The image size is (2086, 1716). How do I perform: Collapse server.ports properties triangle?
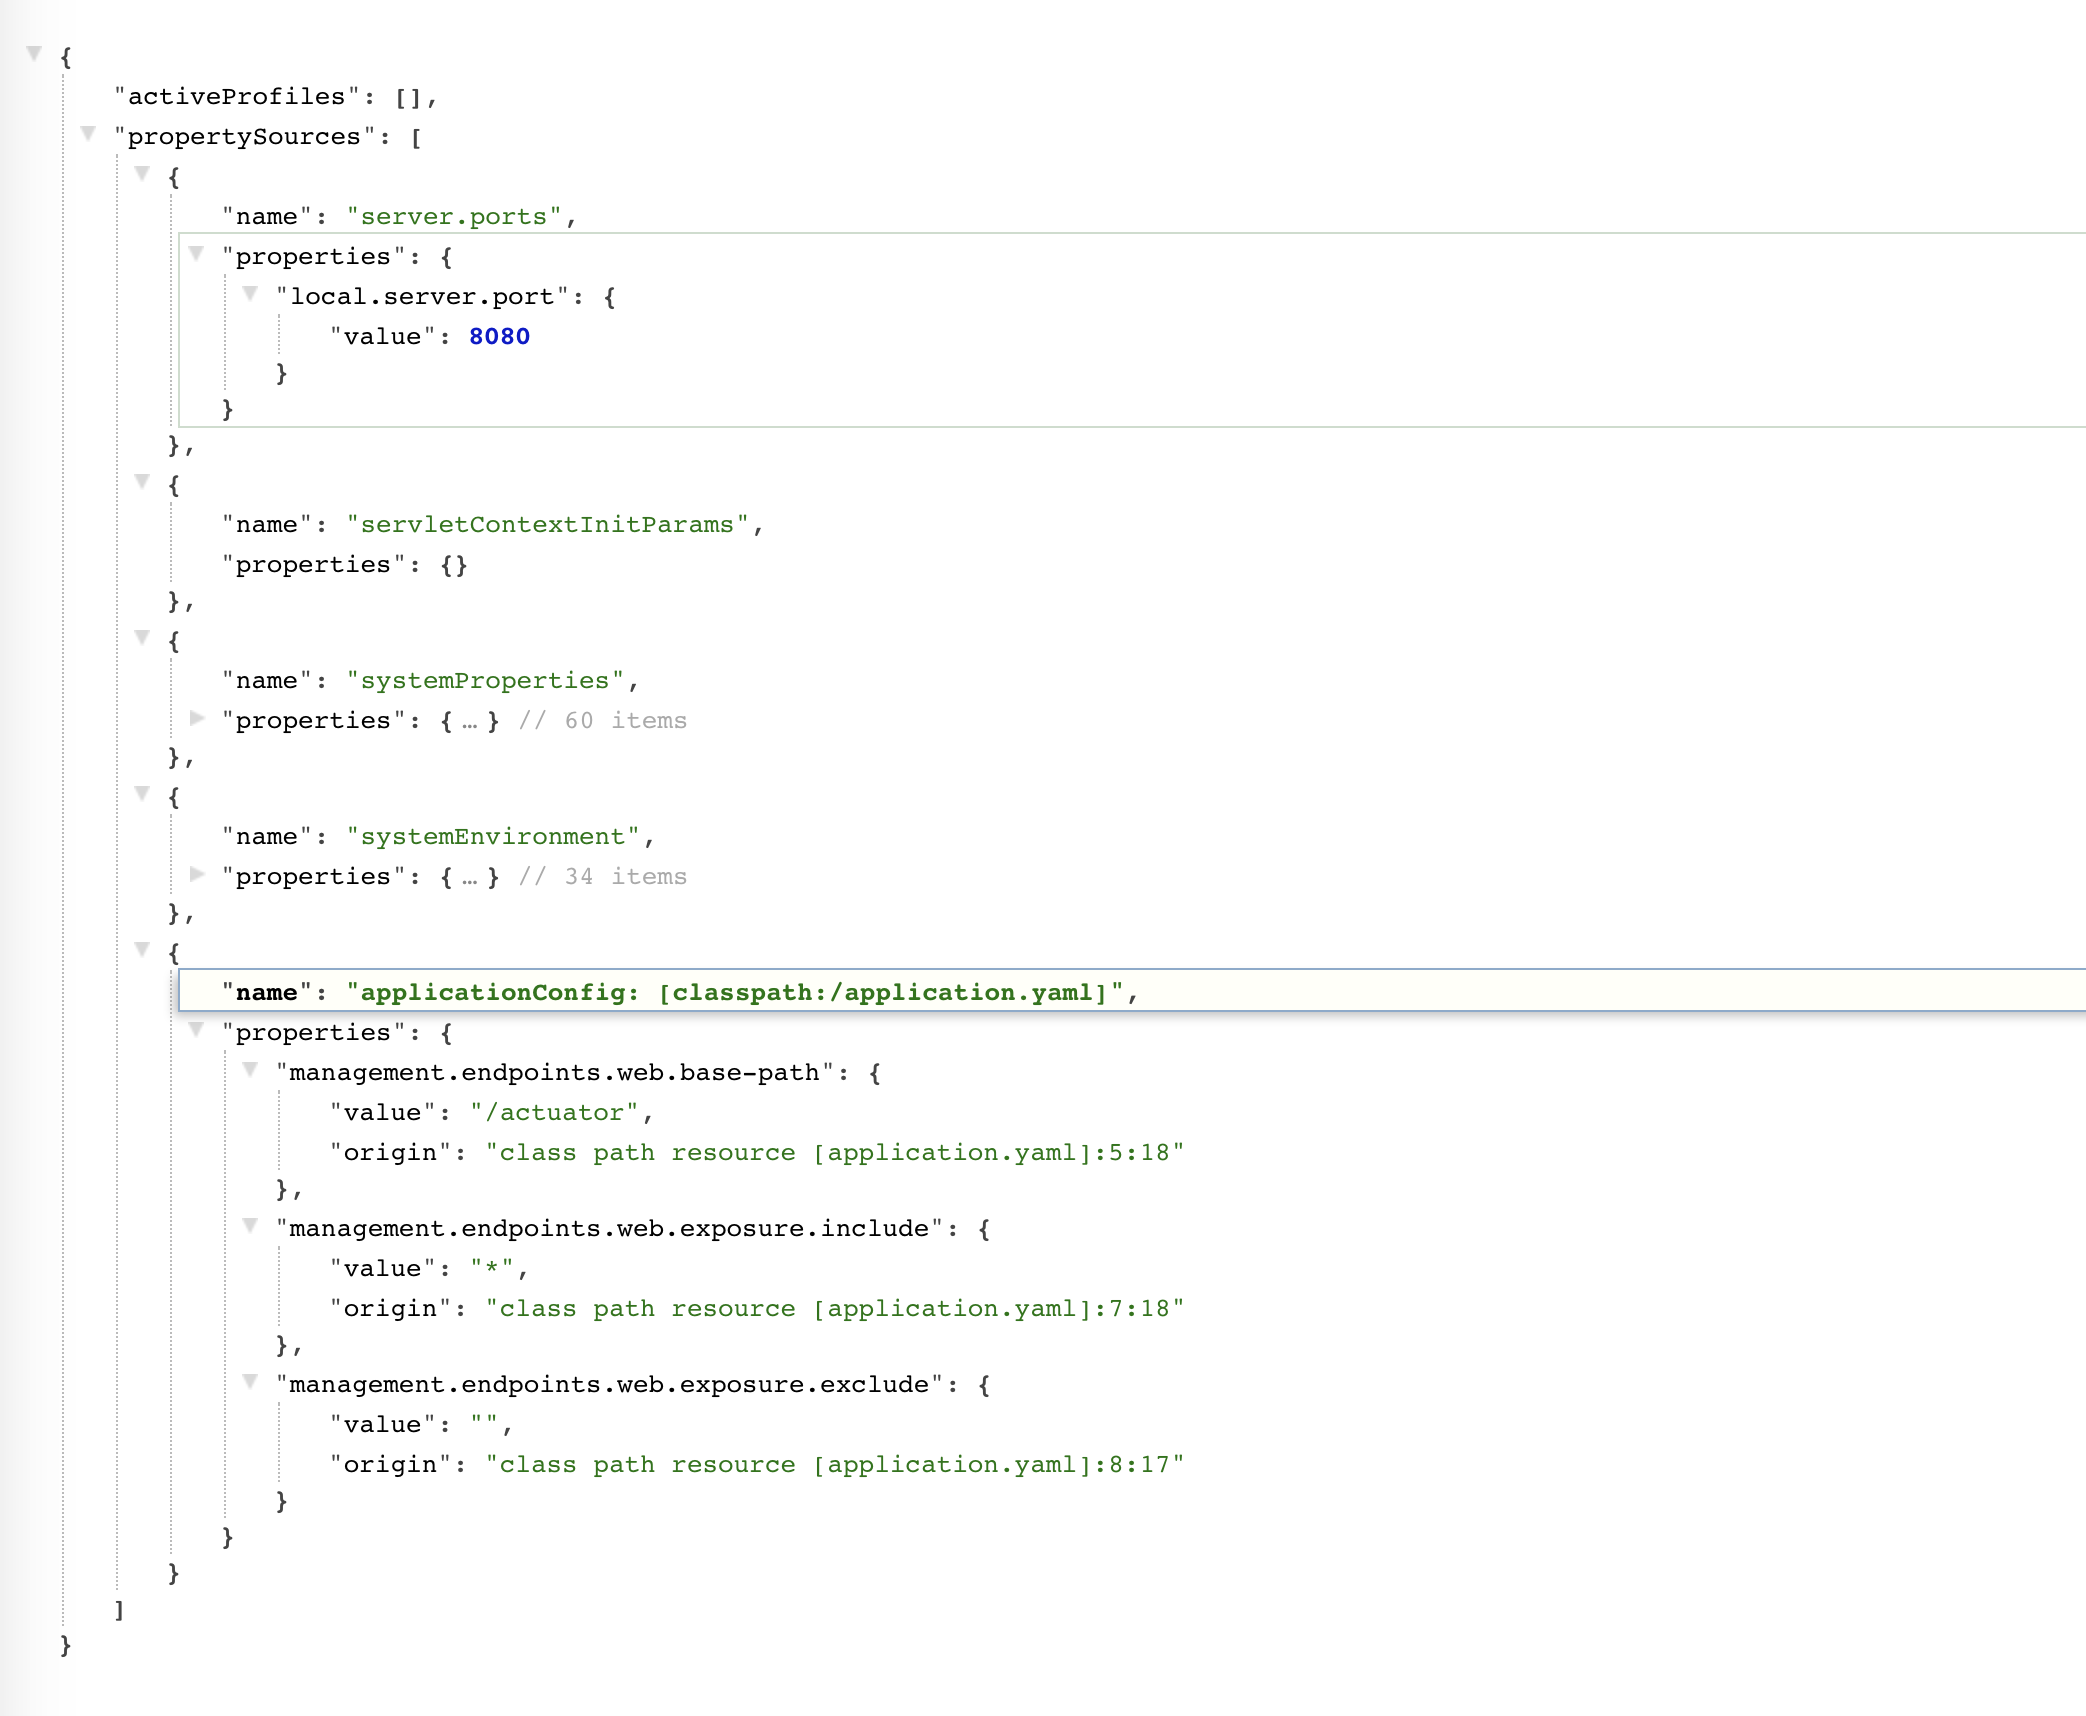coord(196,253)
